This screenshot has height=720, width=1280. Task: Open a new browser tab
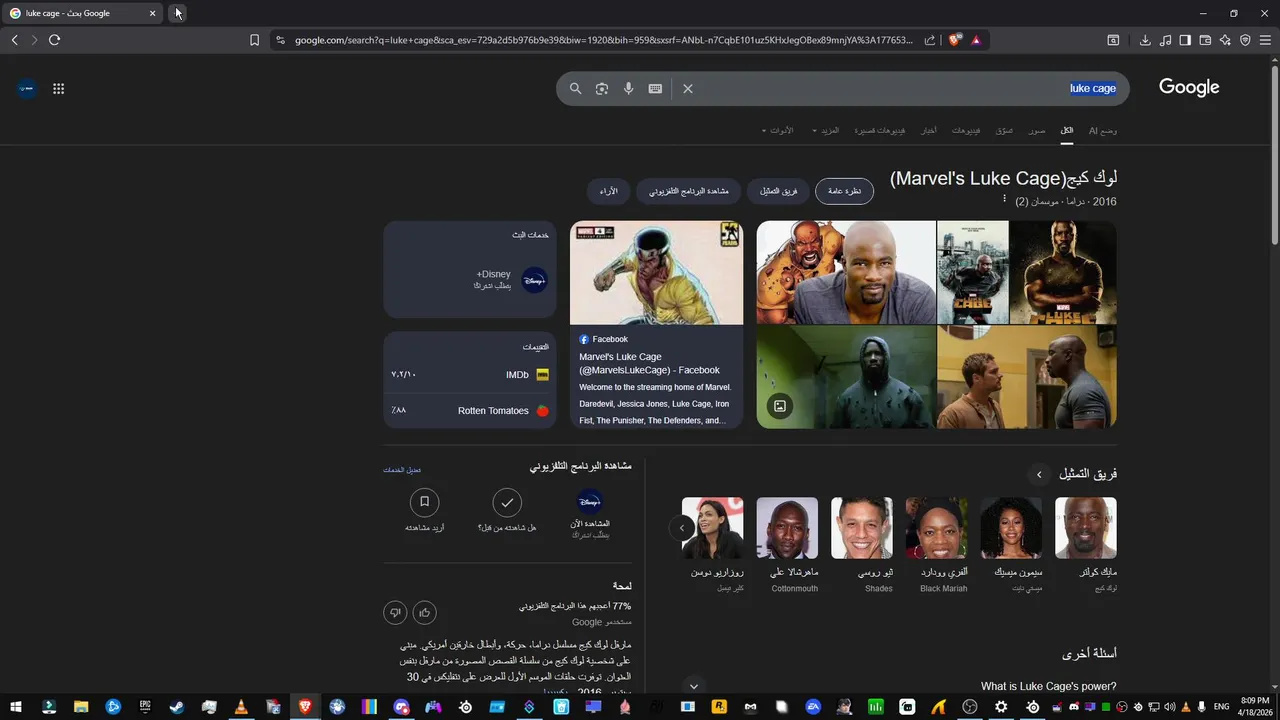pyautogui.click(x=177, y=13)
